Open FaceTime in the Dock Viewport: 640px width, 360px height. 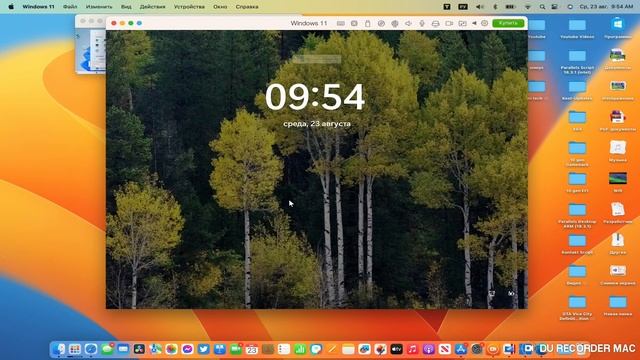coord(236,349)
